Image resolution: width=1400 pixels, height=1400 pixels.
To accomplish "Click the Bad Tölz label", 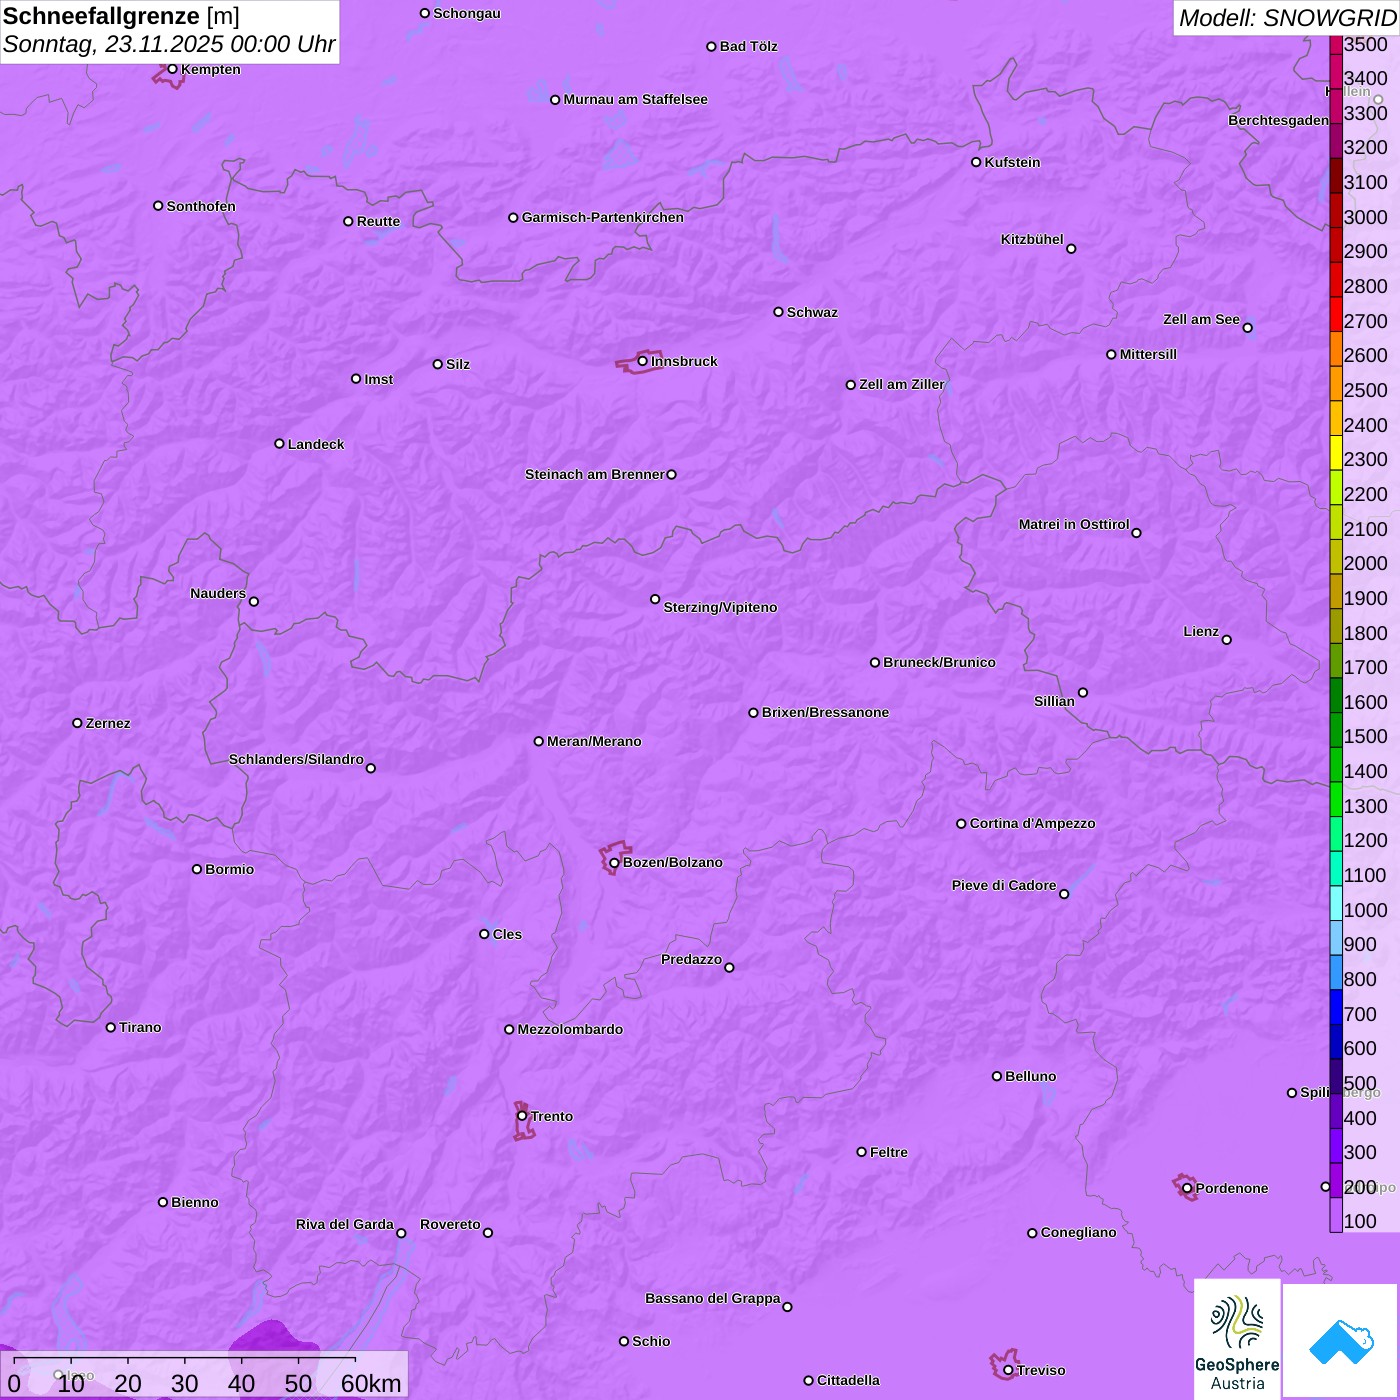I will click(748, 46).
